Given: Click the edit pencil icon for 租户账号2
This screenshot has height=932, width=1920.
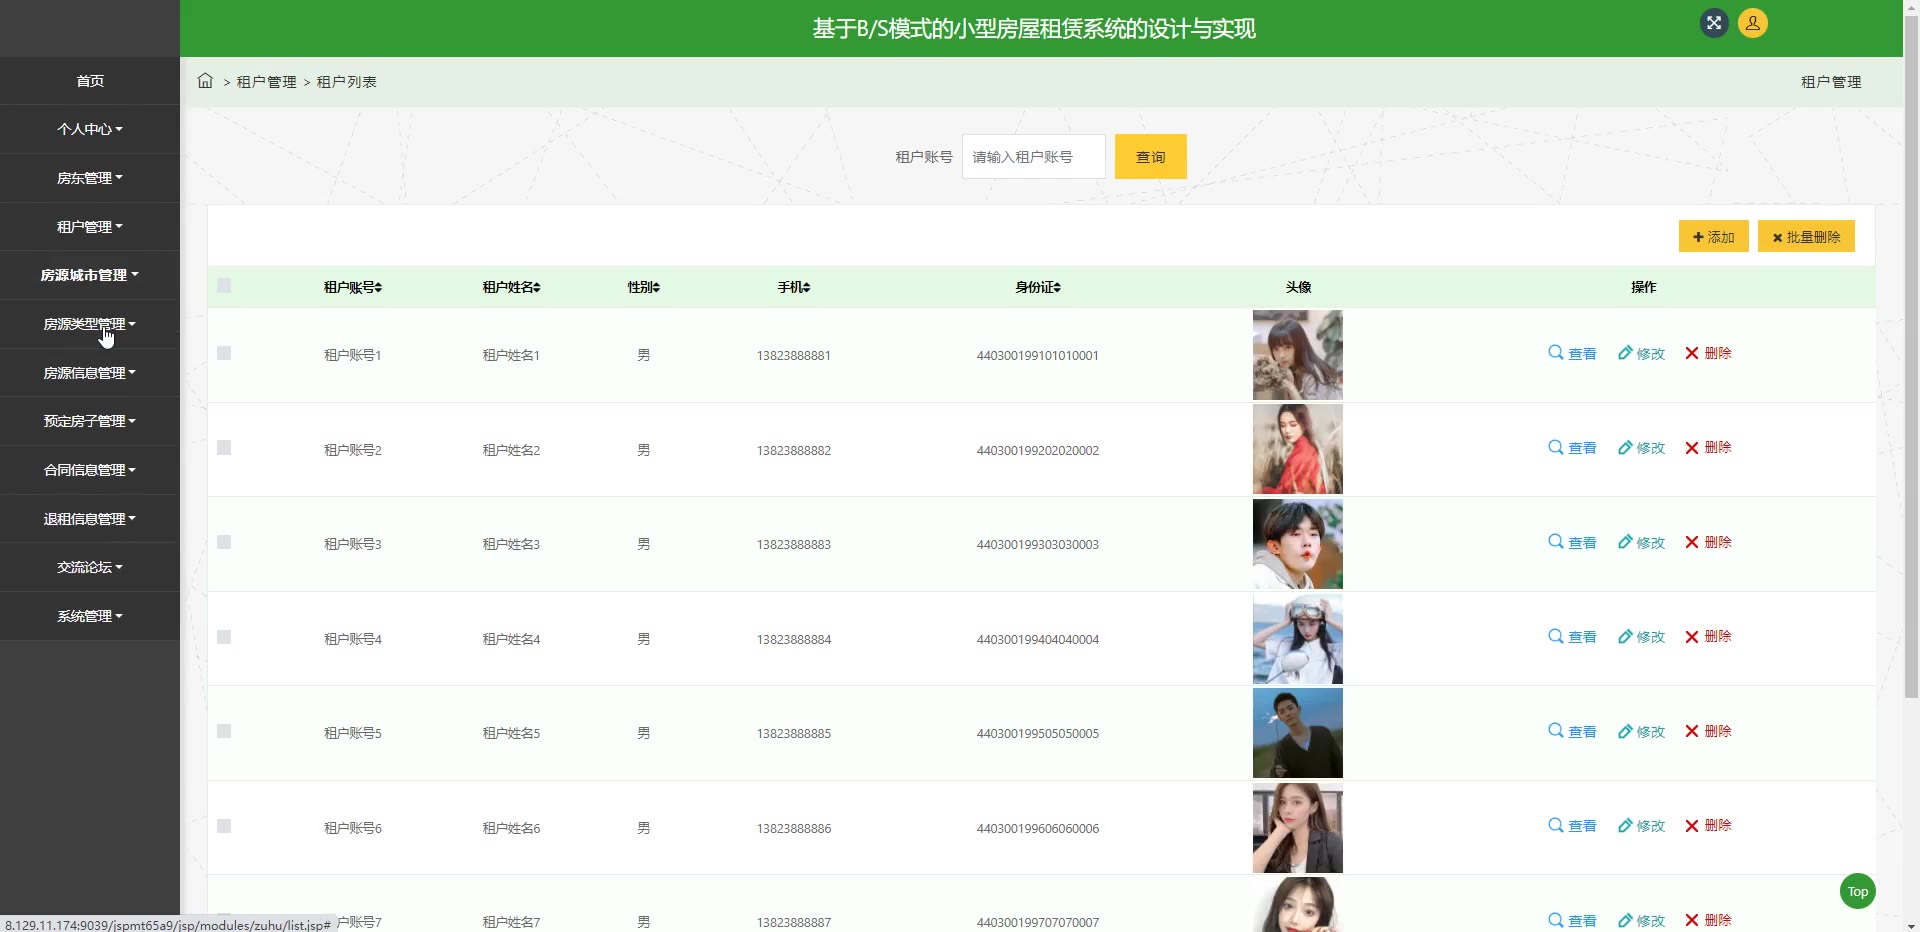Looking at the screenshot, I should 1625,448.
